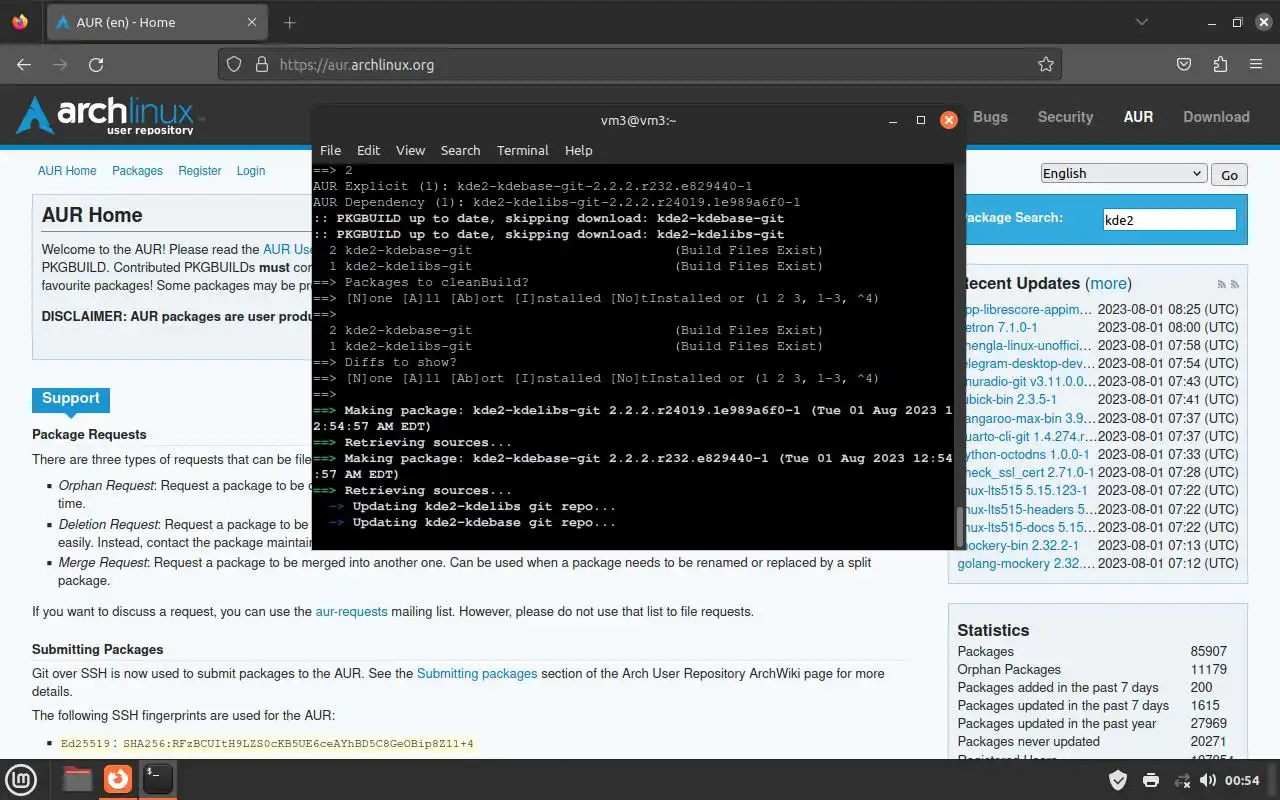Image resolution: width=1280 pixels, height=800 pixels.
Task: Open a new tab with the plus button
Action: point(290,22)
